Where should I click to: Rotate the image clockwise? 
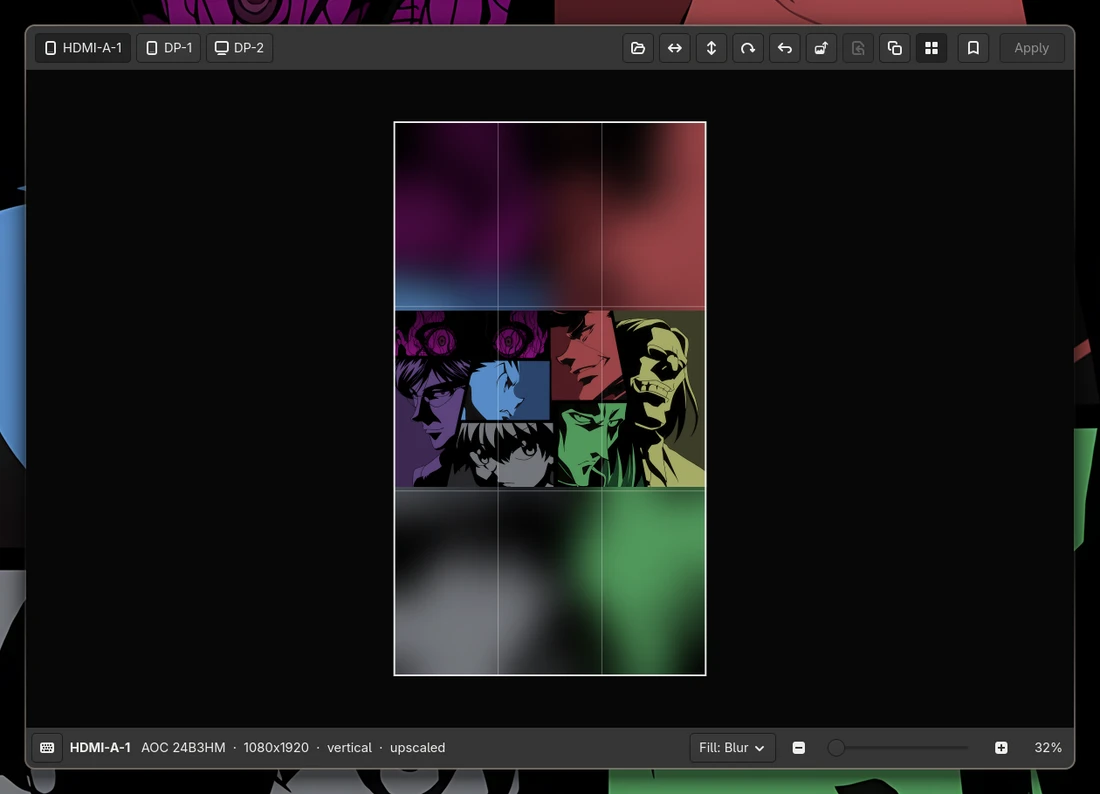click(x=748, y=48)
